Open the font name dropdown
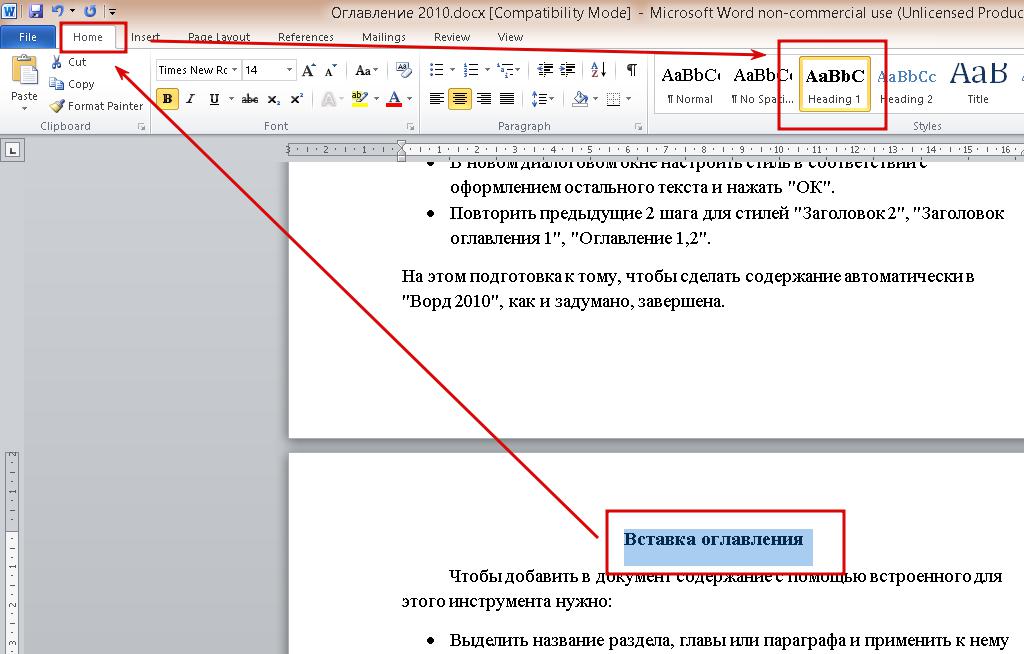The height and width of the screenshot is (654, 1024). [x=235, y=70]
